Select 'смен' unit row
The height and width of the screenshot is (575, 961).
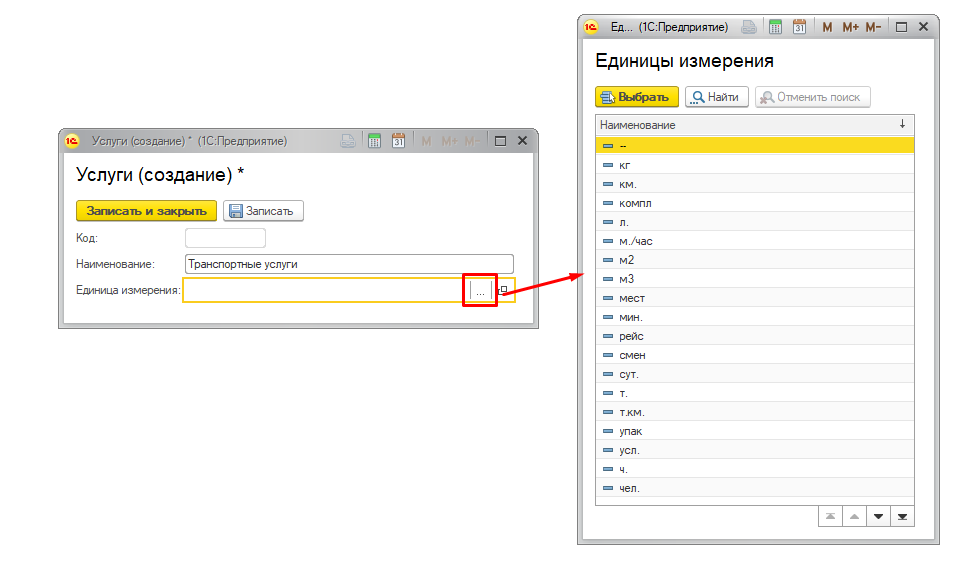(754, 355)
